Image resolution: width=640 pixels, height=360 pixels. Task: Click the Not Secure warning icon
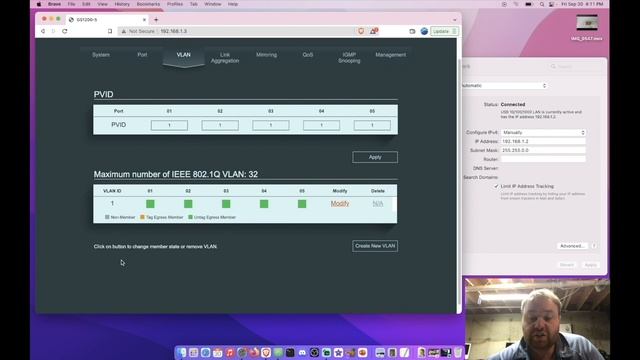click(124, 31)
